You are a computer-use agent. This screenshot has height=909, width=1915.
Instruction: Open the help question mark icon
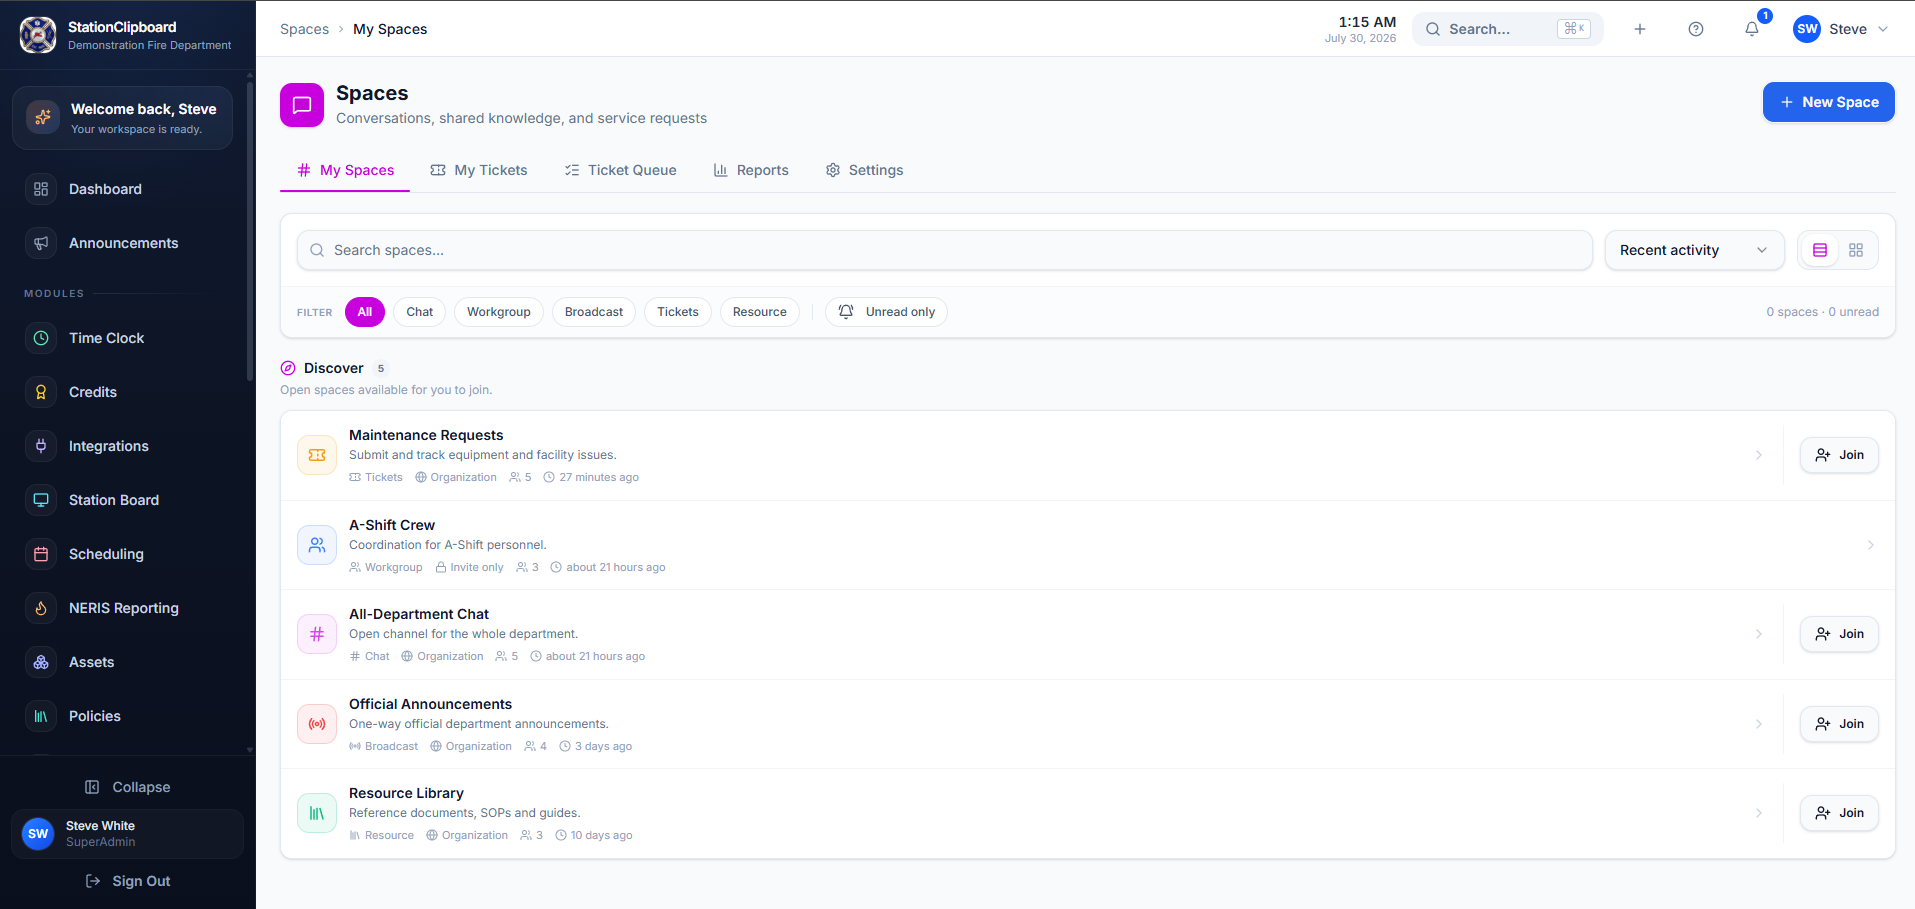[1696, 29]
